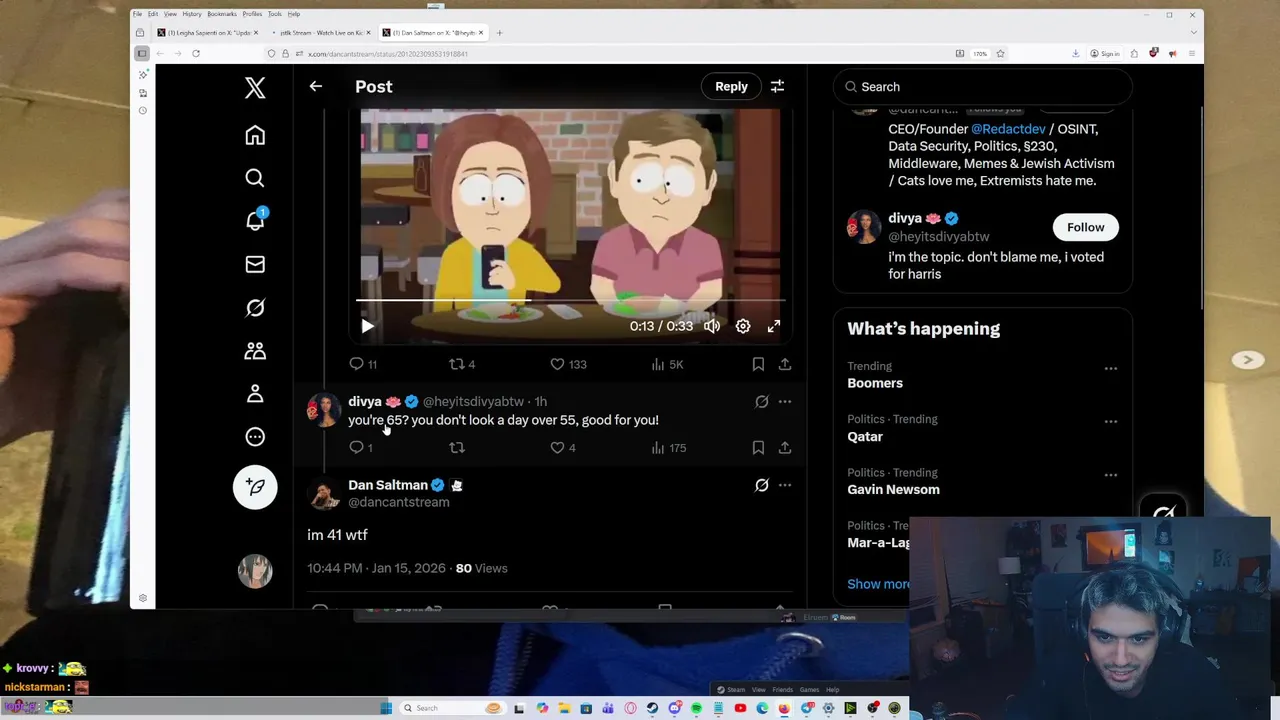
Task: Open zoom level 170% indicator
Action: [980, 54]
